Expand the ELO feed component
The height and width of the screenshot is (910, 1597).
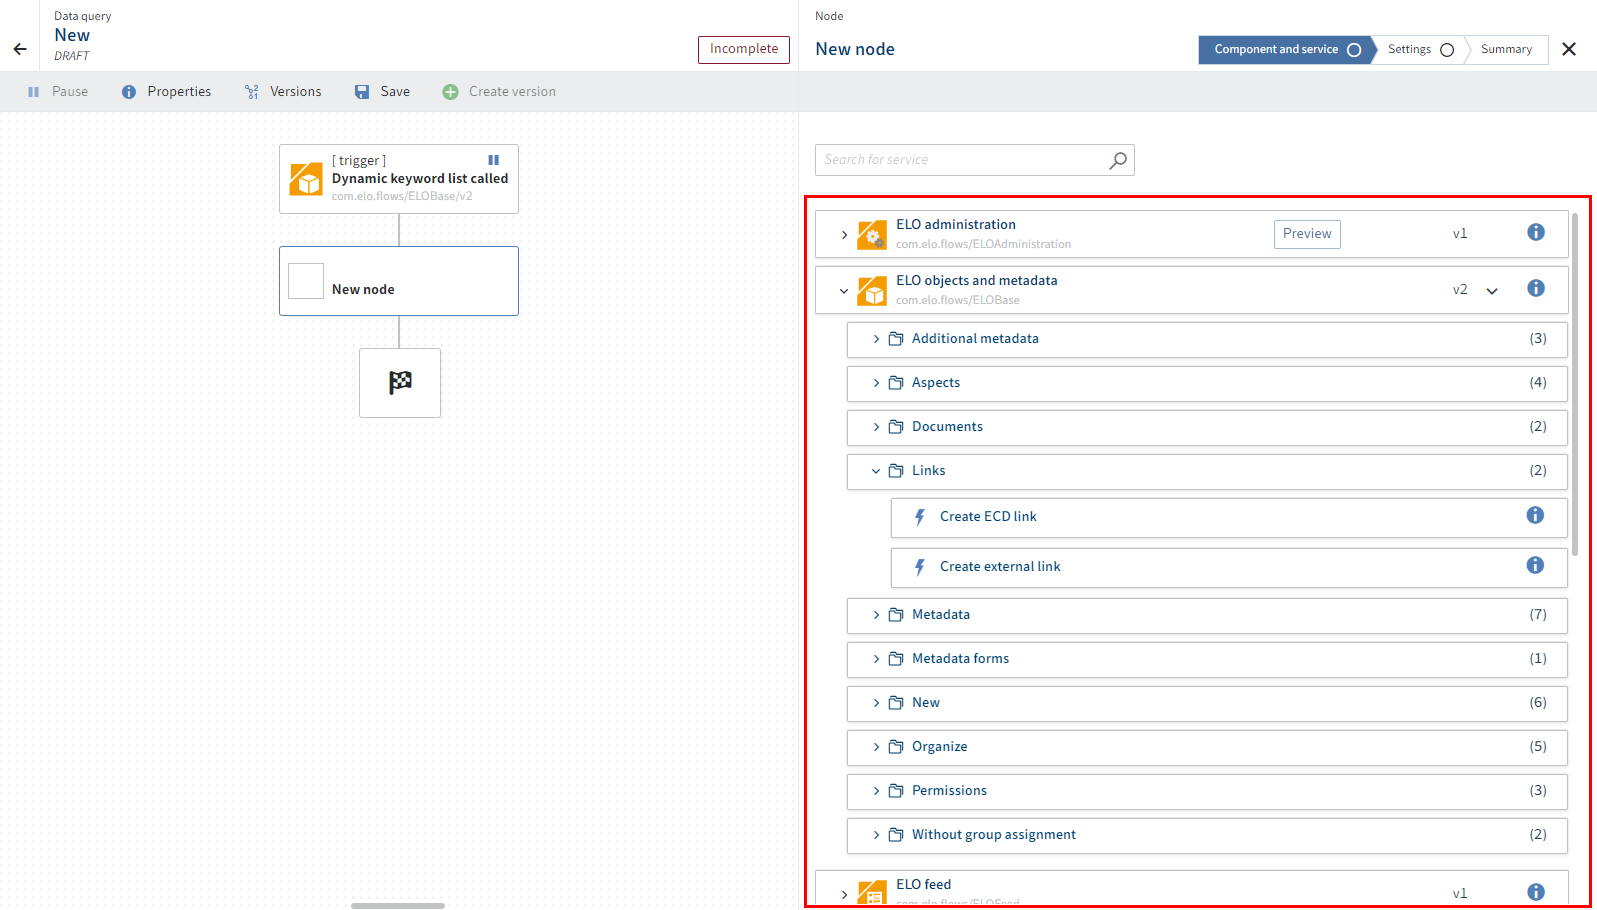pyautogui.click(x=844, y=894)
